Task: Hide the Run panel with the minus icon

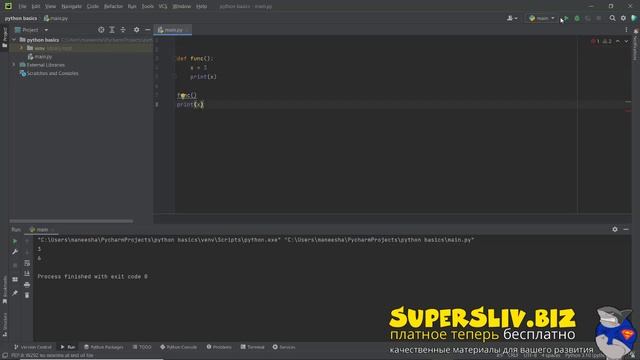Action: tap(626, 229)
